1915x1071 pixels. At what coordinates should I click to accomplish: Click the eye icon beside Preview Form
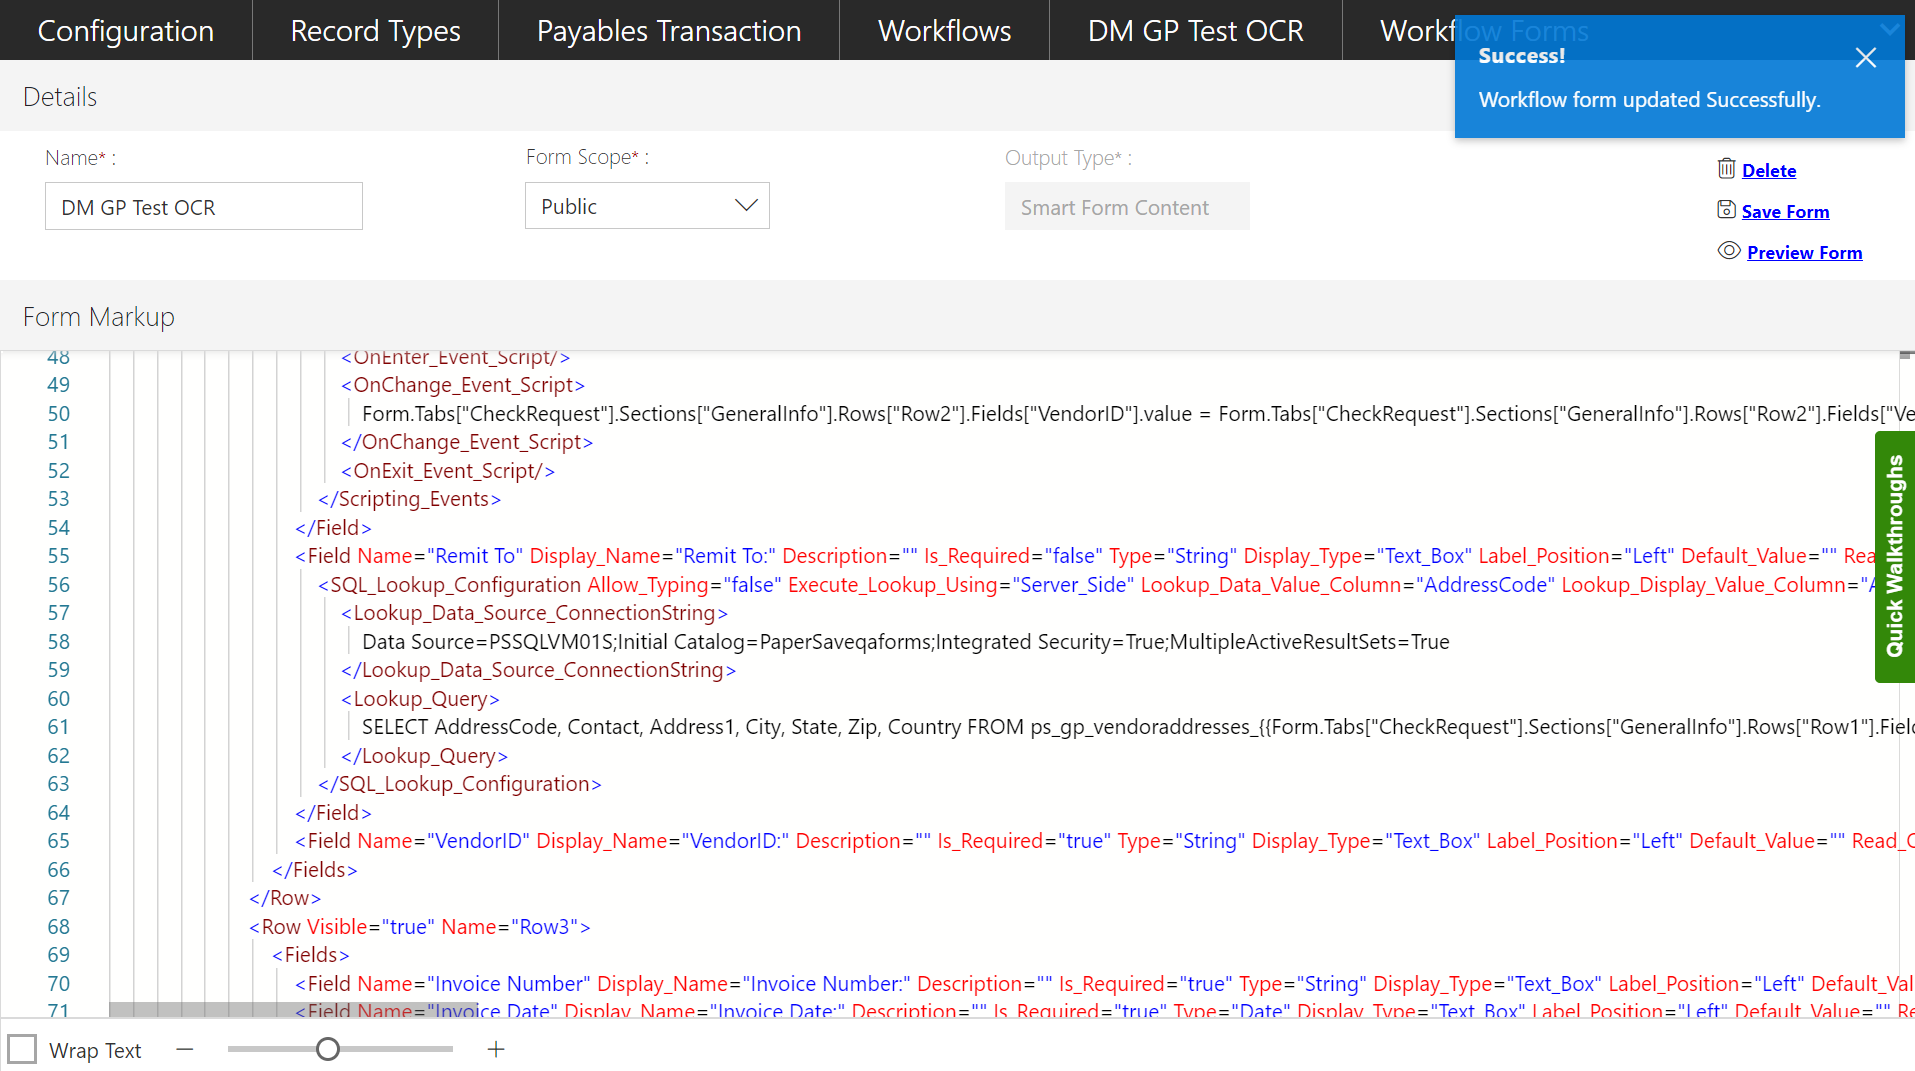(x=1729, y=251)
